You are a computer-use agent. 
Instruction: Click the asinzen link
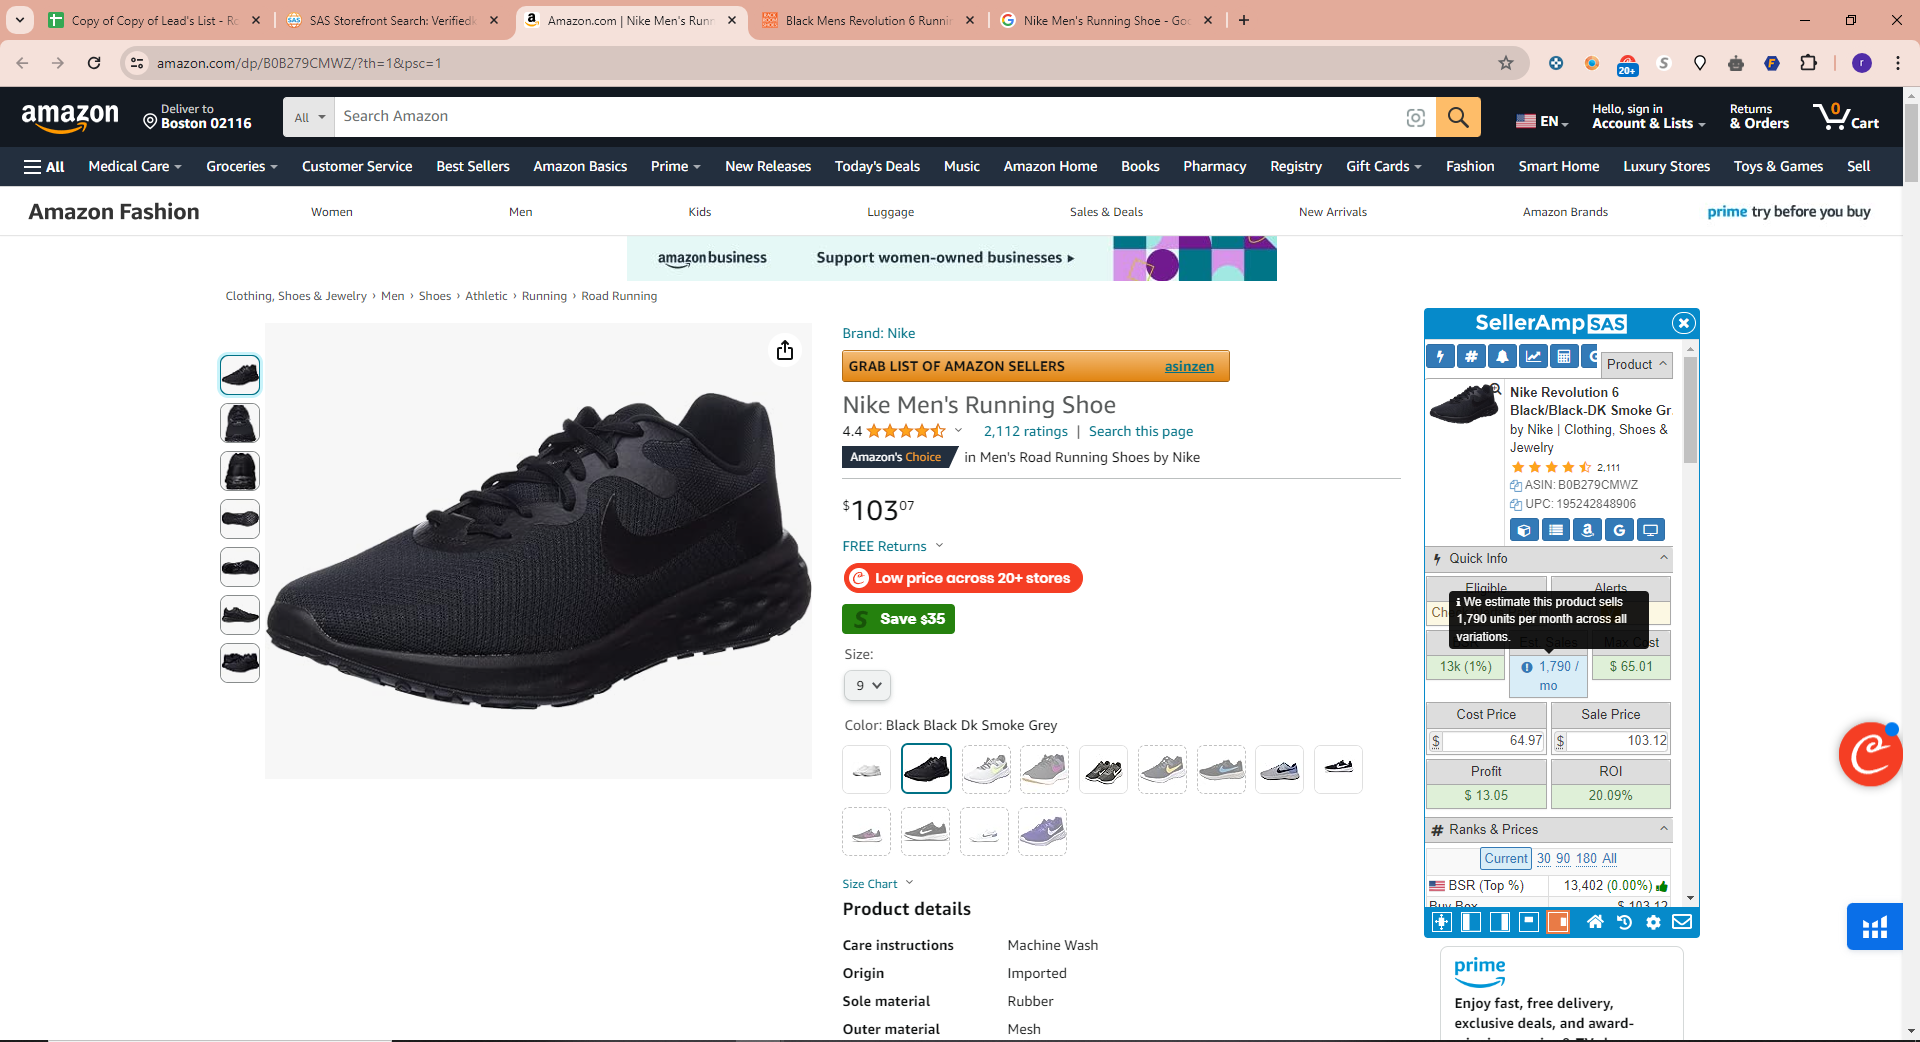click(1189, 367)
